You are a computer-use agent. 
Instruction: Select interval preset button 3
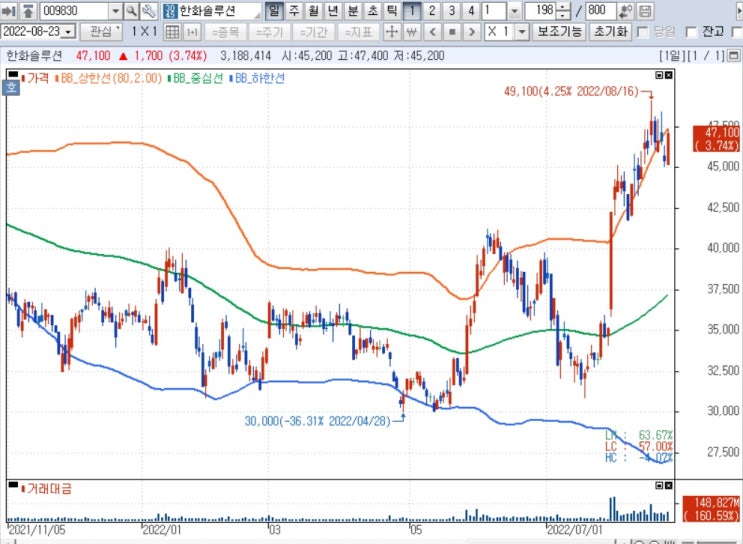click(452, 10)
